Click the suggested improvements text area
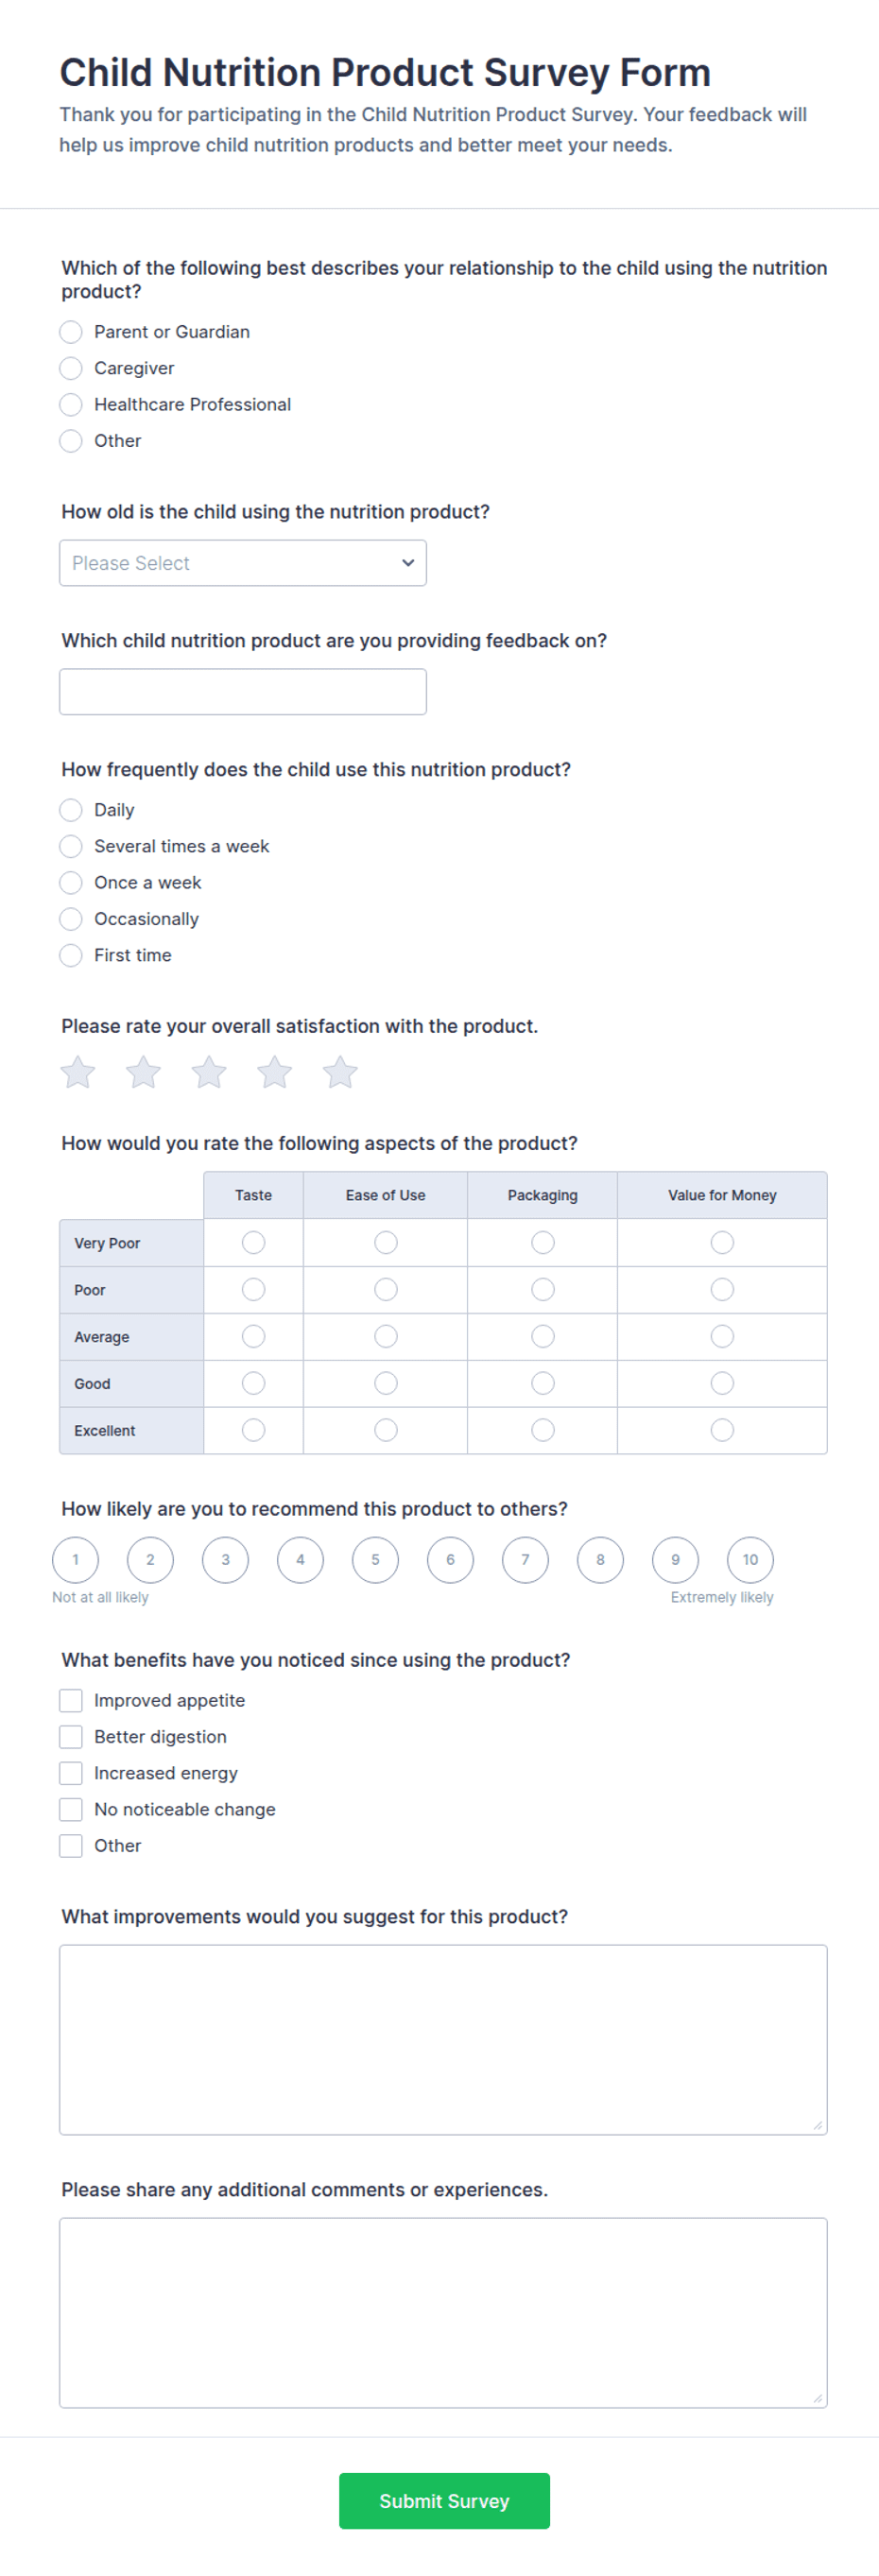The height and width of the screenshot is (2576, 879). click(443, 2040)
